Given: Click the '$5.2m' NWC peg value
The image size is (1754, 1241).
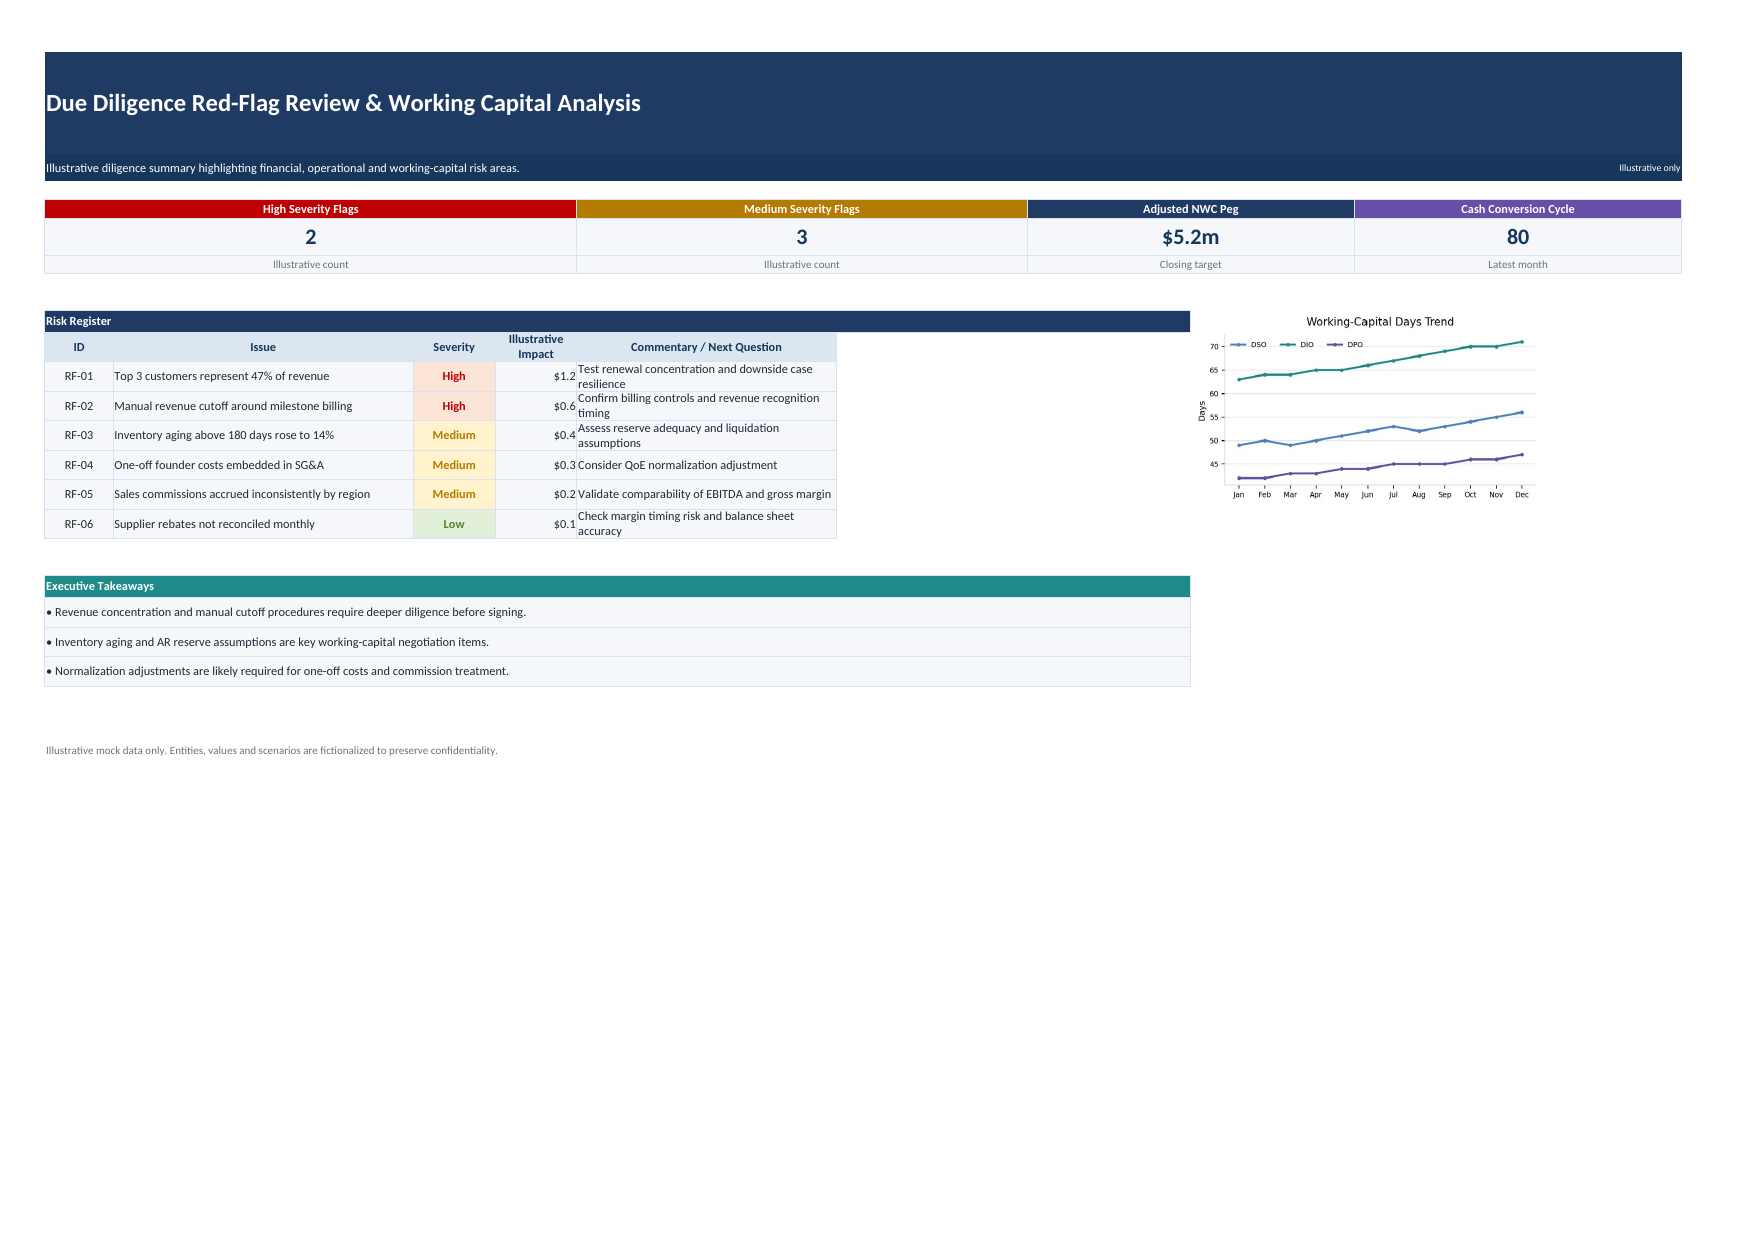Looking at the screenshot, I should (x=1190, y=237).
